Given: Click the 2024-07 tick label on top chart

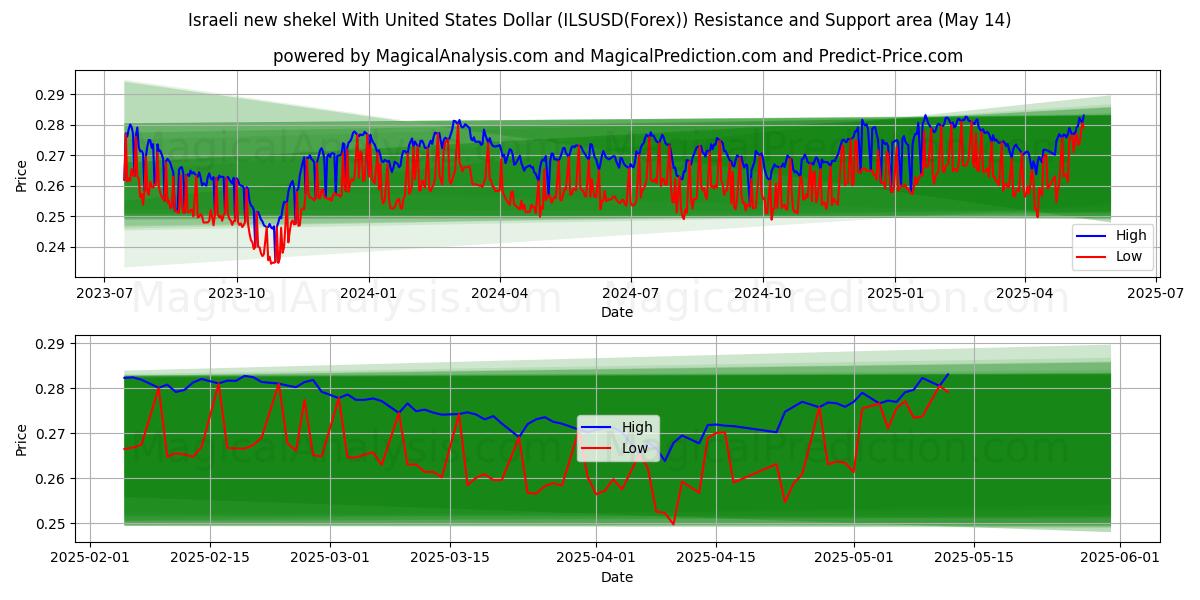Looking at the screenshot, I should 630,295.
